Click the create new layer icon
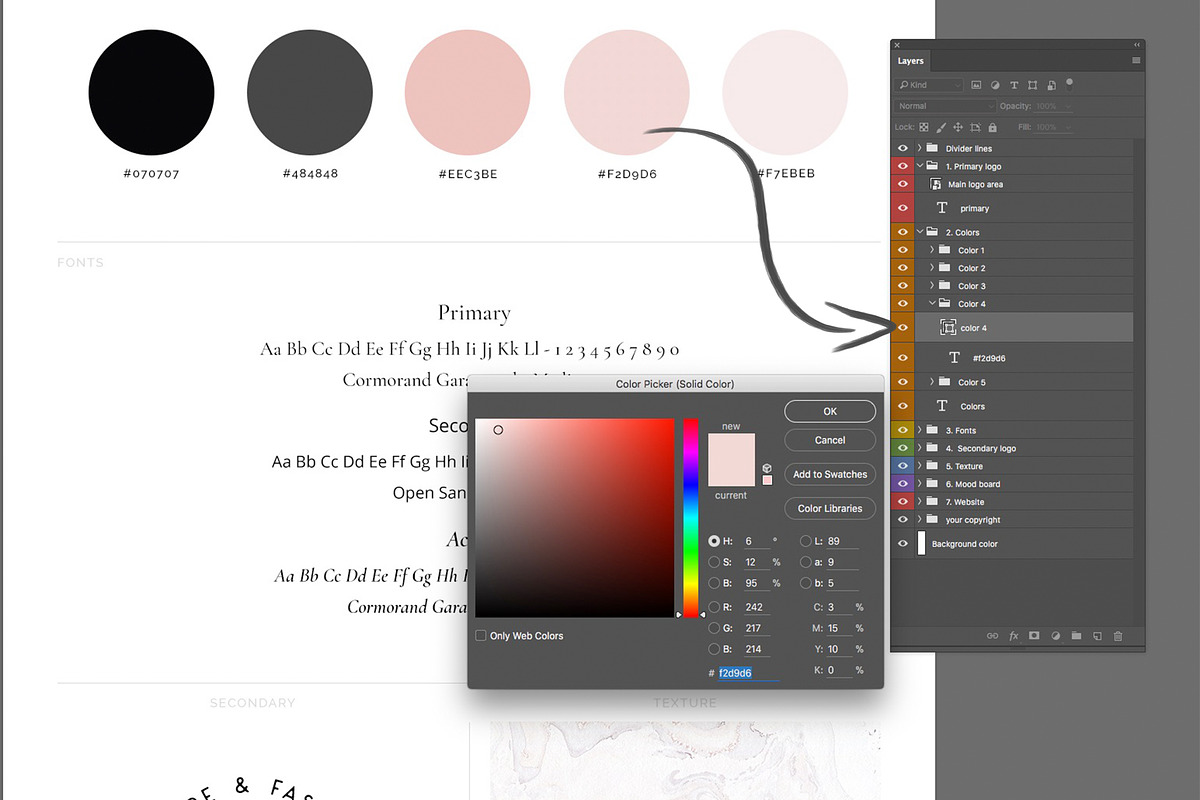The image size is (1200, 800). pyautogui.click(x=1097, y=635)
